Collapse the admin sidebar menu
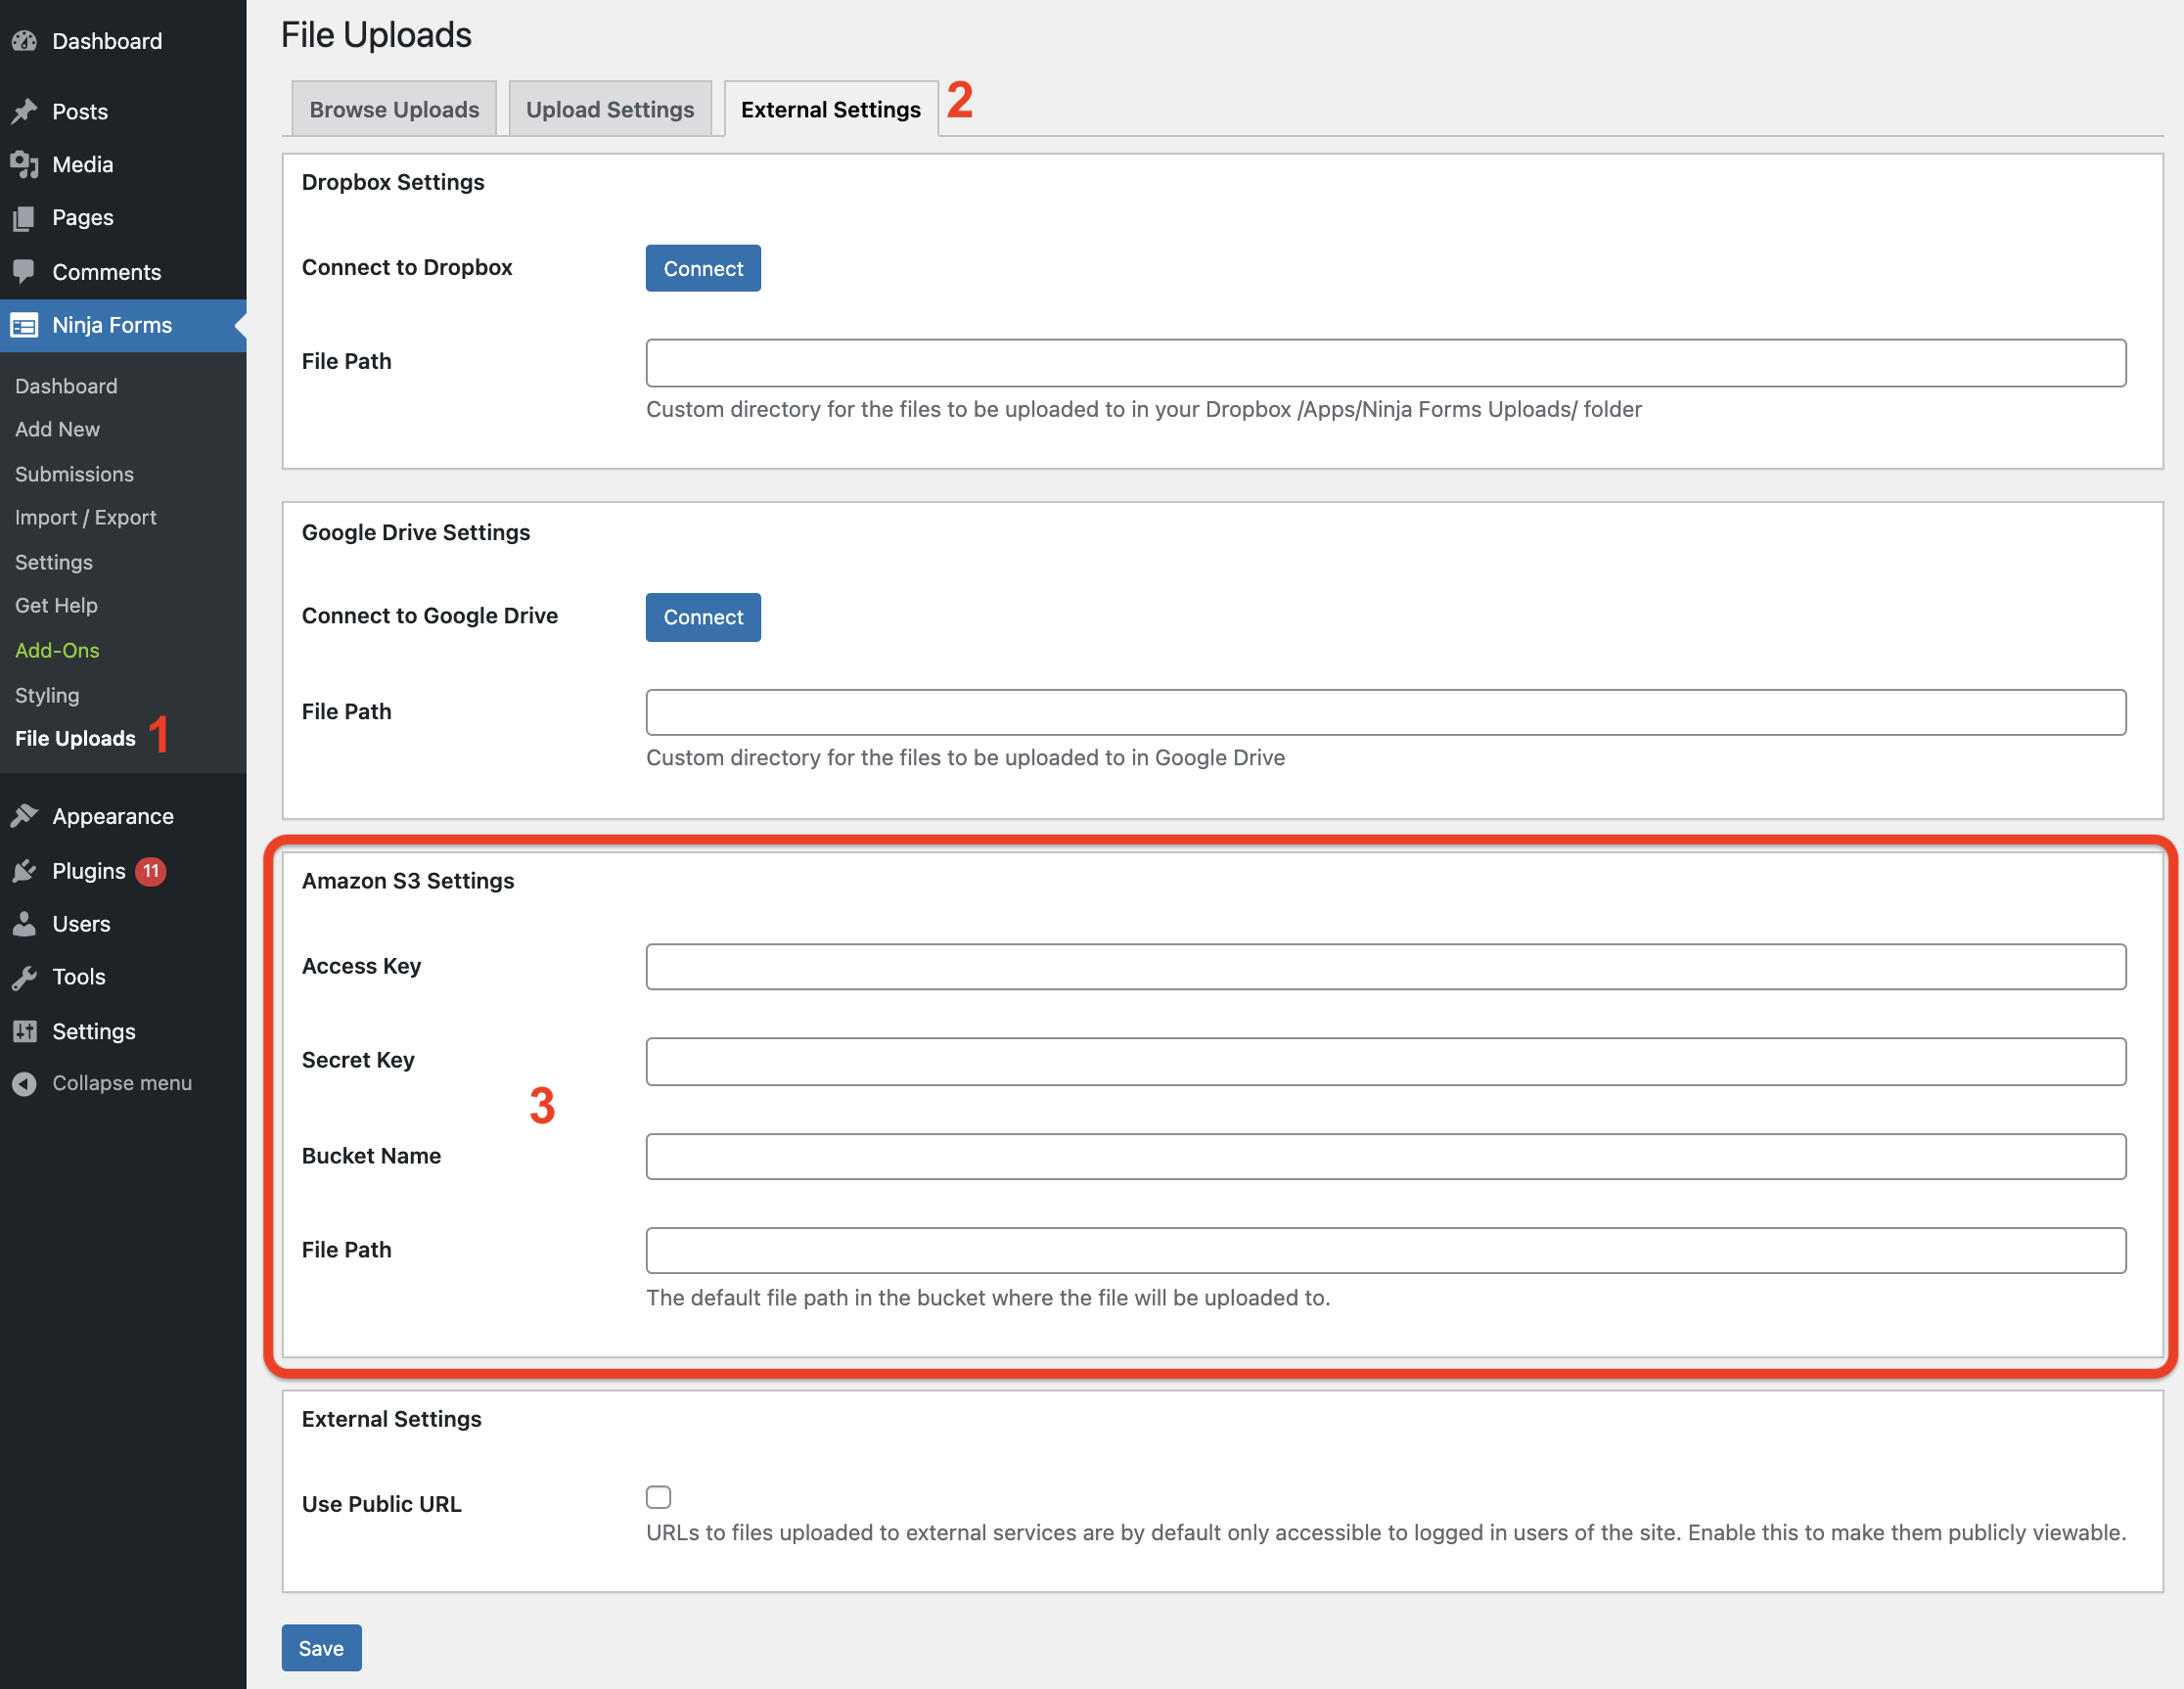This screenshot has height=1689, width=2184. 25,1082
